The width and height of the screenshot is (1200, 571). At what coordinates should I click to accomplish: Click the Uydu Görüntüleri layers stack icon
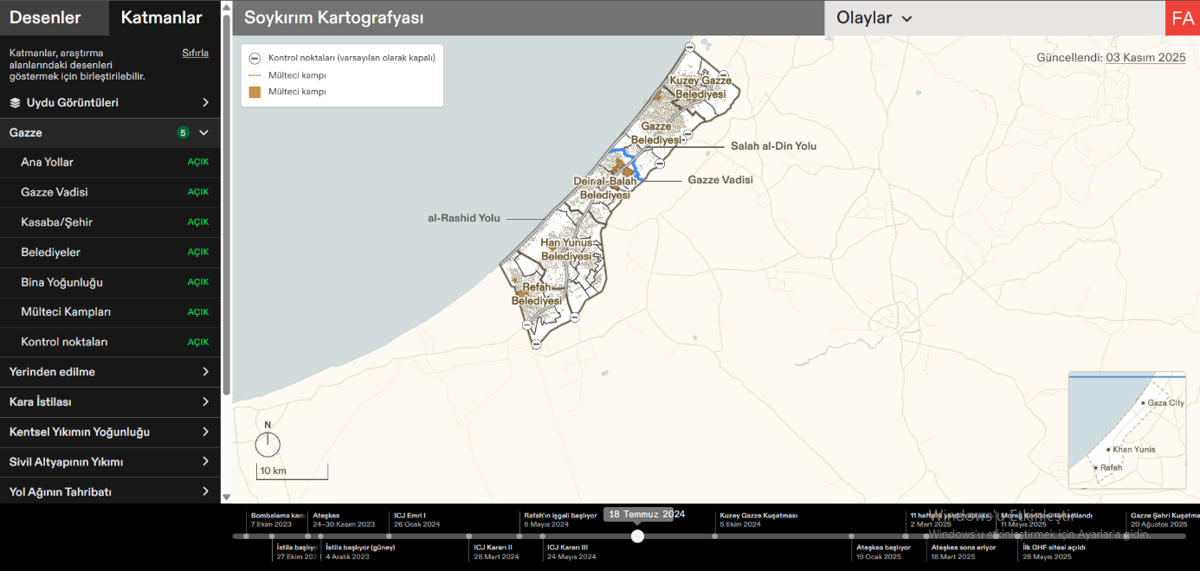(x=15, y=102)
